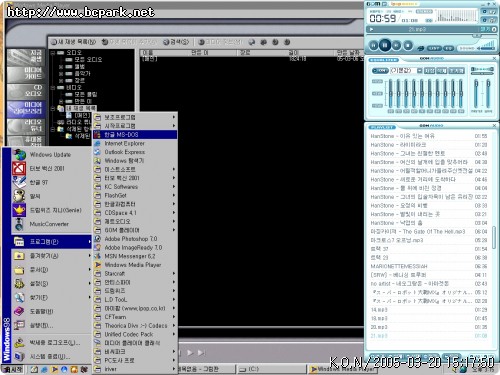This screenshot has width=500, height=375.
Task: Click Internet Explorer quick launch icon
Action: tap(44, 369)
